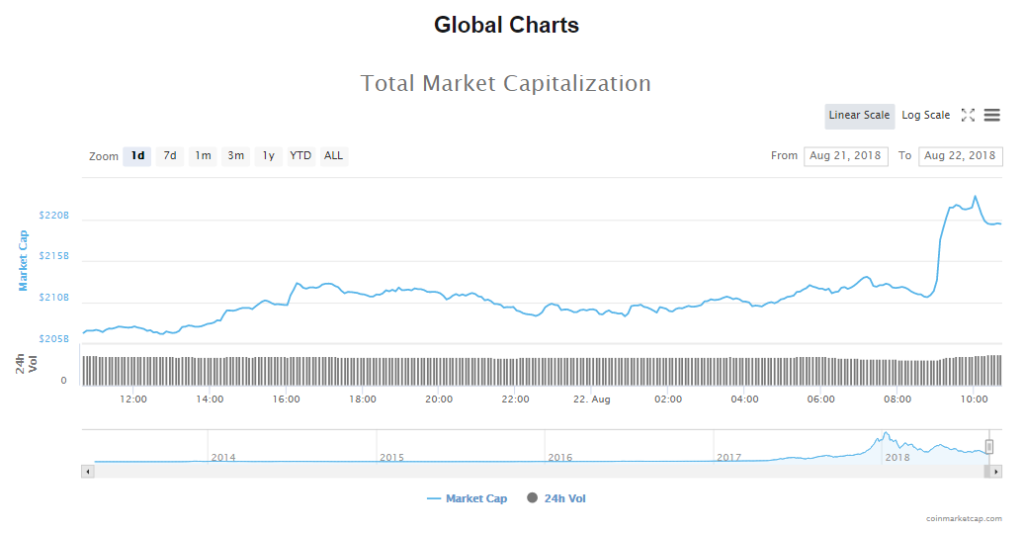The height and width of the screenshot is (534, 1024).
Task: Set zoom to 3m
Action: coord(236,156)
